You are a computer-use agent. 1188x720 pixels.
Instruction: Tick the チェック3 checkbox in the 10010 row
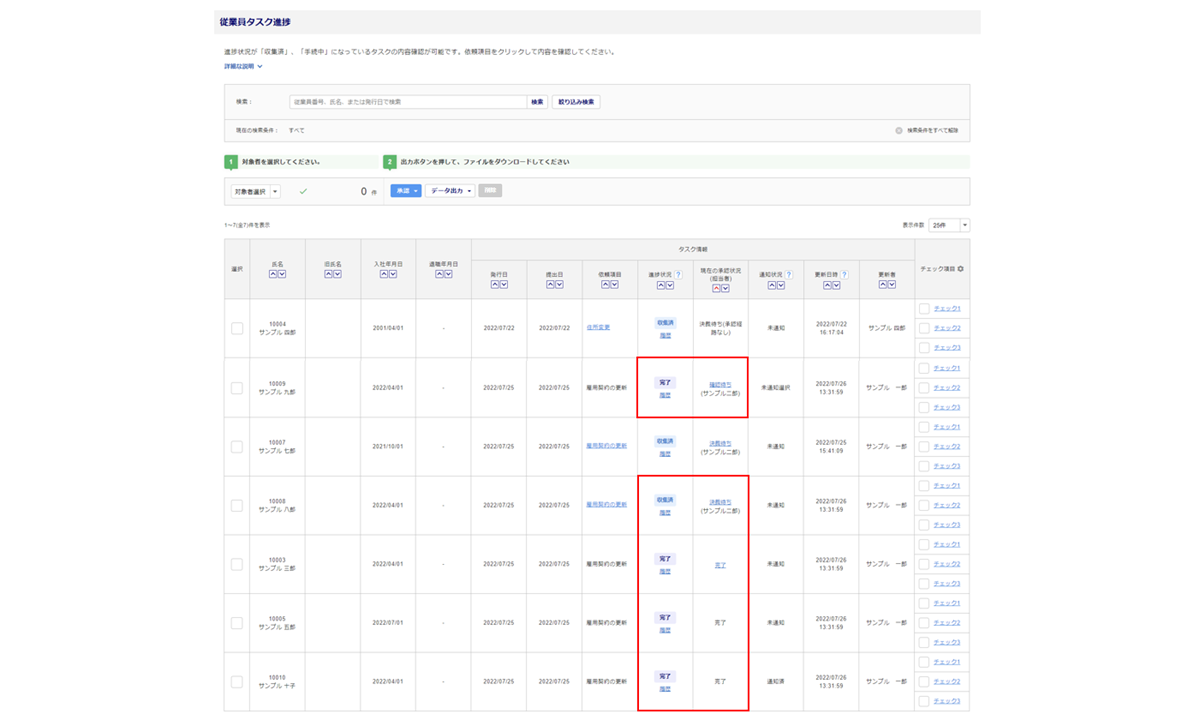(924, 701)
